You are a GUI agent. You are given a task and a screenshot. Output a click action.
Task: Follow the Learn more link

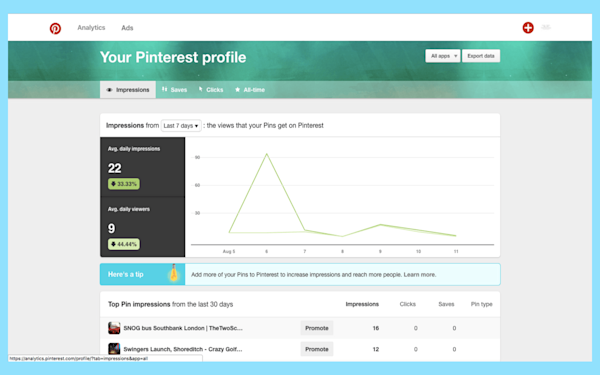[x=420, y=274]
